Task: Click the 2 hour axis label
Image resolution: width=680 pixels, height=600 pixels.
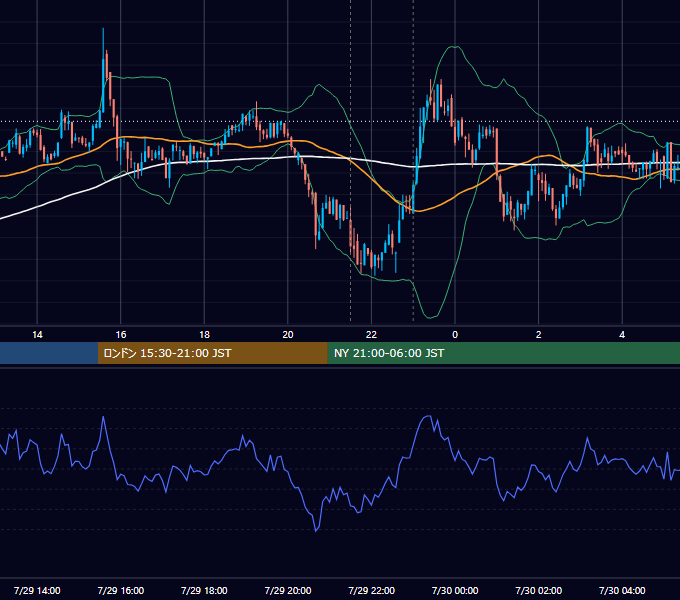Action: [538, 335]
